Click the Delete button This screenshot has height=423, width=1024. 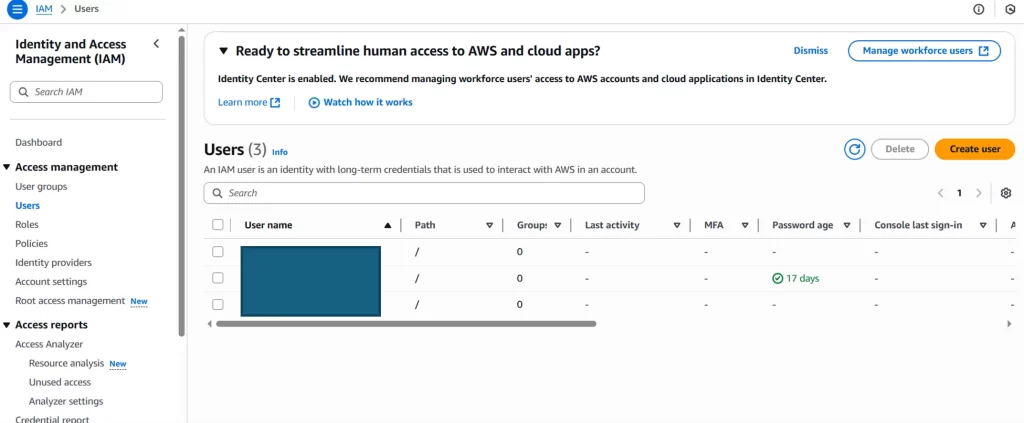click(900, 149)
